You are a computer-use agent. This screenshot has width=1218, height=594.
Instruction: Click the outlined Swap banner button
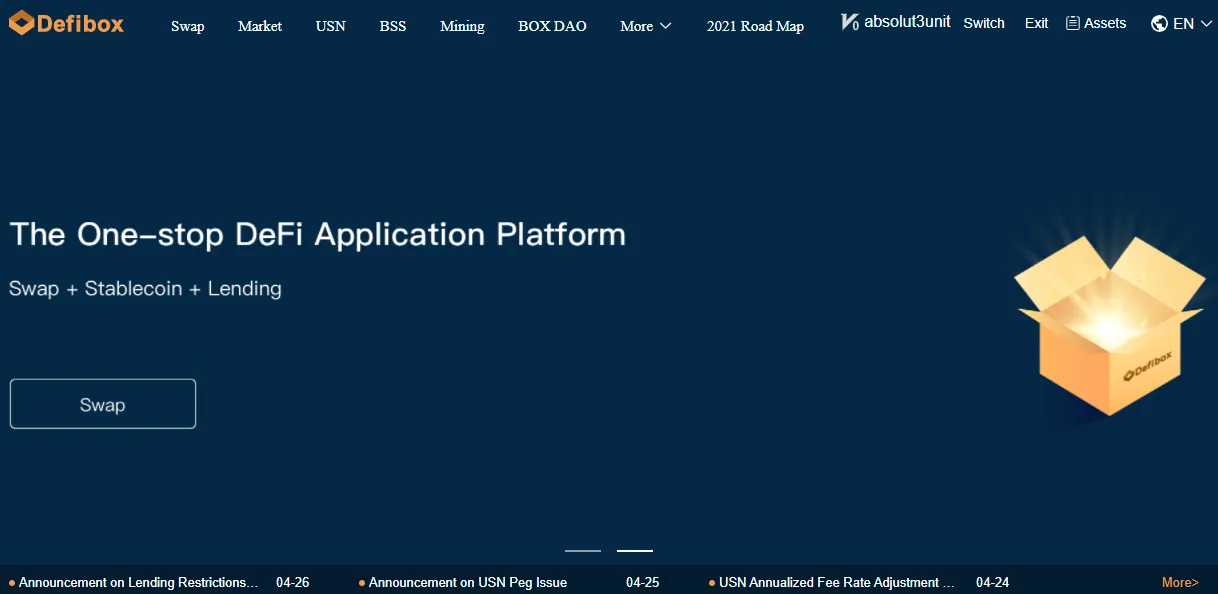click(x=103, y=404)
